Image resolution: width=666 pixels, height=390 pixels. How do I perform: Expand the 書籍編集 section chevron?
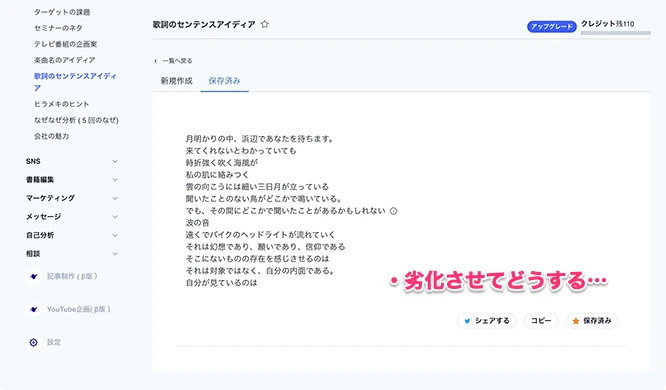click(x=115, y=180)
